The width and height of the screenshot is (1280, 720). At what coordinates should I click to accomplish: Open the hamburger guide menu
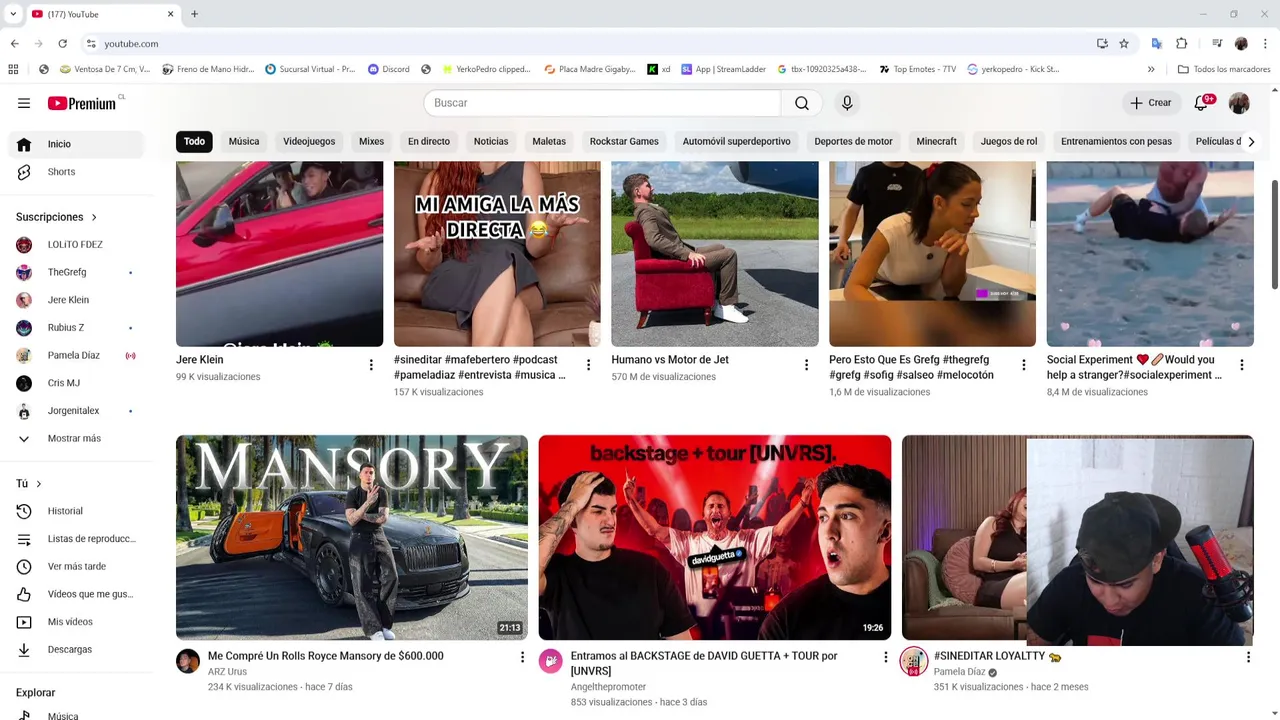[x=24, y=103]
